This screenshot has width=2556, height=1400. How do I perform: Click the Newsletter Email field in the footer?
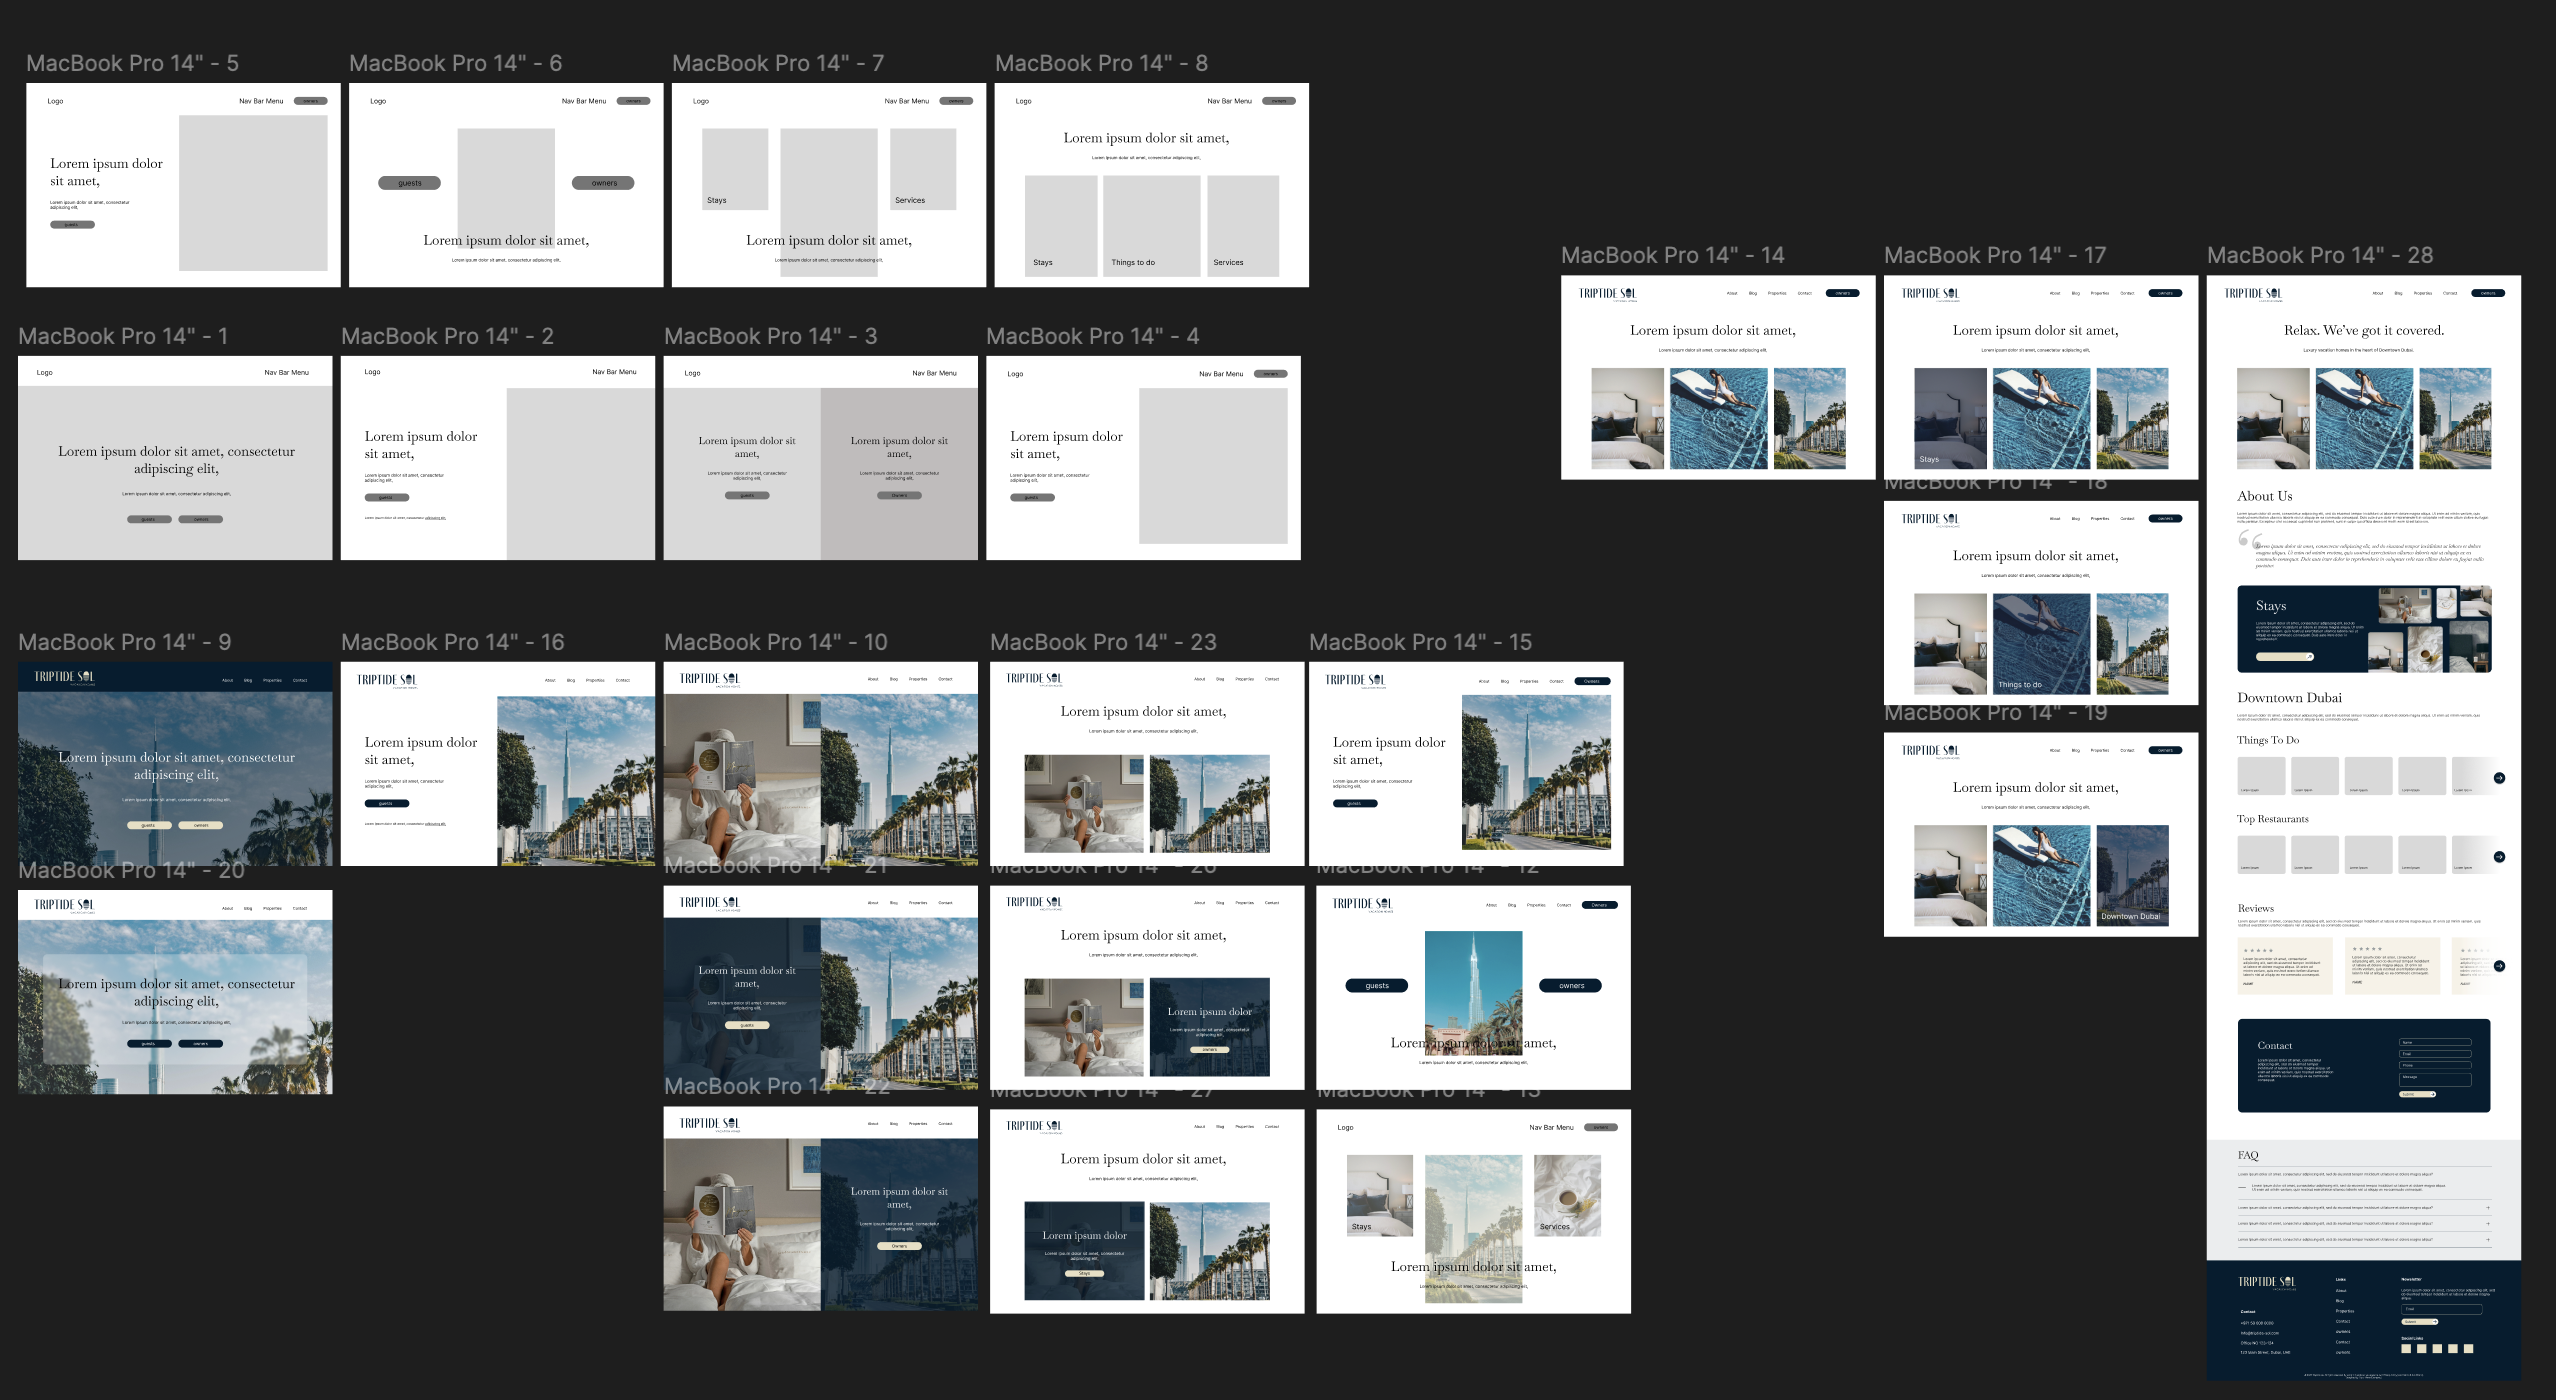(2441, 1309)
